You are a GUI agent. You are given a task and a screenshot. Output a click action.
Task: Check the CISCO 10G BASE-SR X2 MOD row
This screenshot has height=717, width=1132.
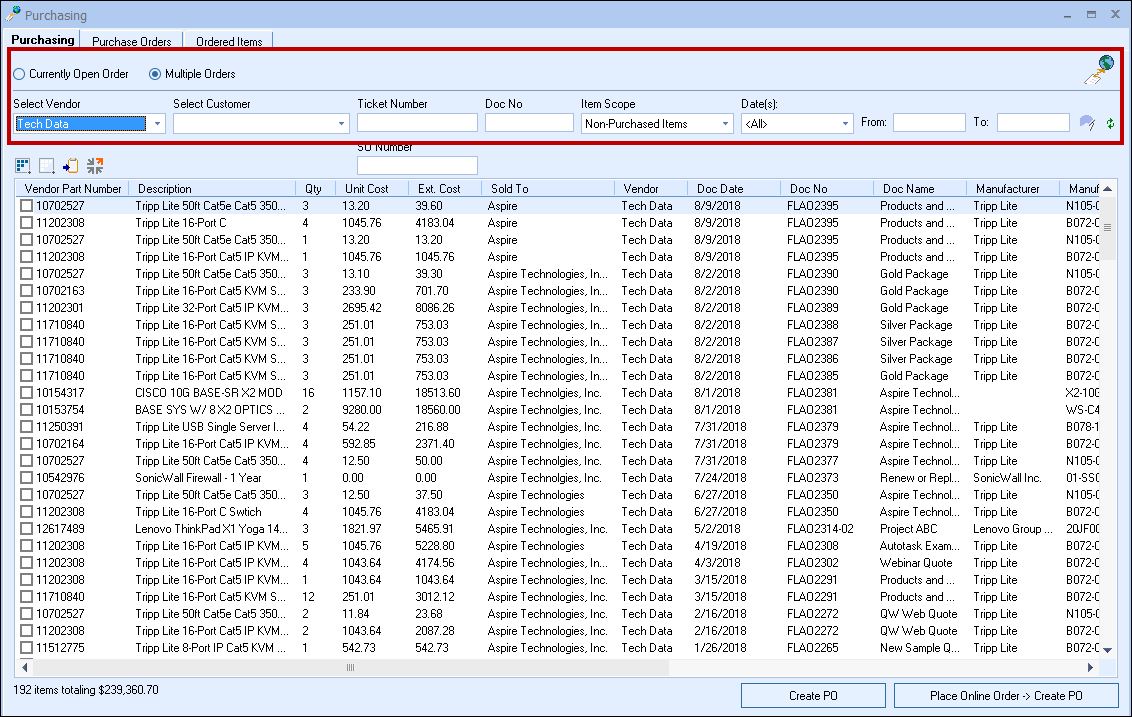point(27,393)
